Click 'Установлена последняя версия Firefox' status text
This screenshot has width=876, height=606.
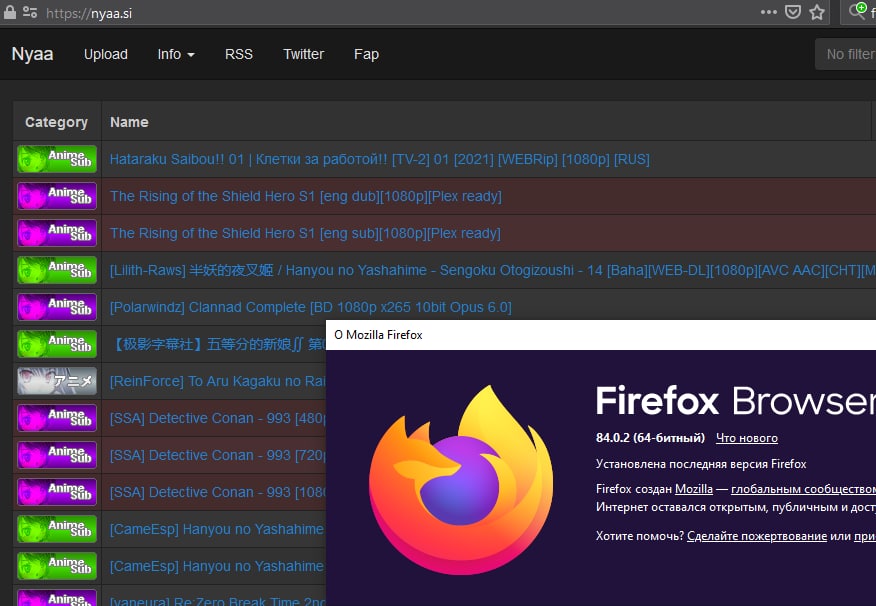click(701, 464)
